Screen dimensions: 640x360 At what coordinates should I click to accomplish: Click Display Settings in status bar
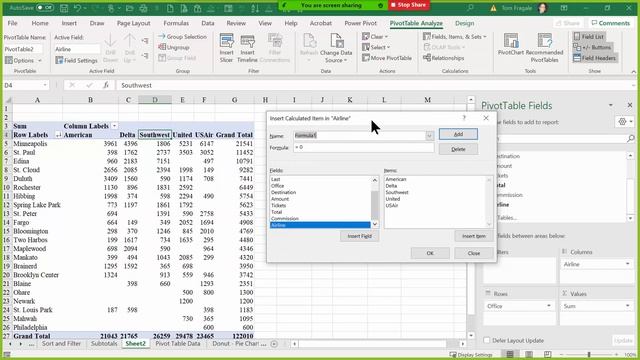pos(471,355)
